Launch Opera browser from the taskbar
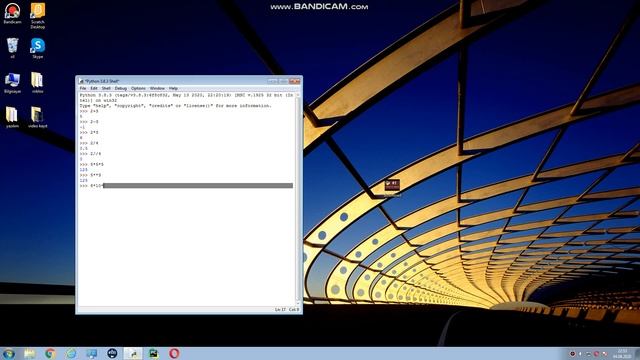This screenshot has width=640, height=360. click(174, 353)
